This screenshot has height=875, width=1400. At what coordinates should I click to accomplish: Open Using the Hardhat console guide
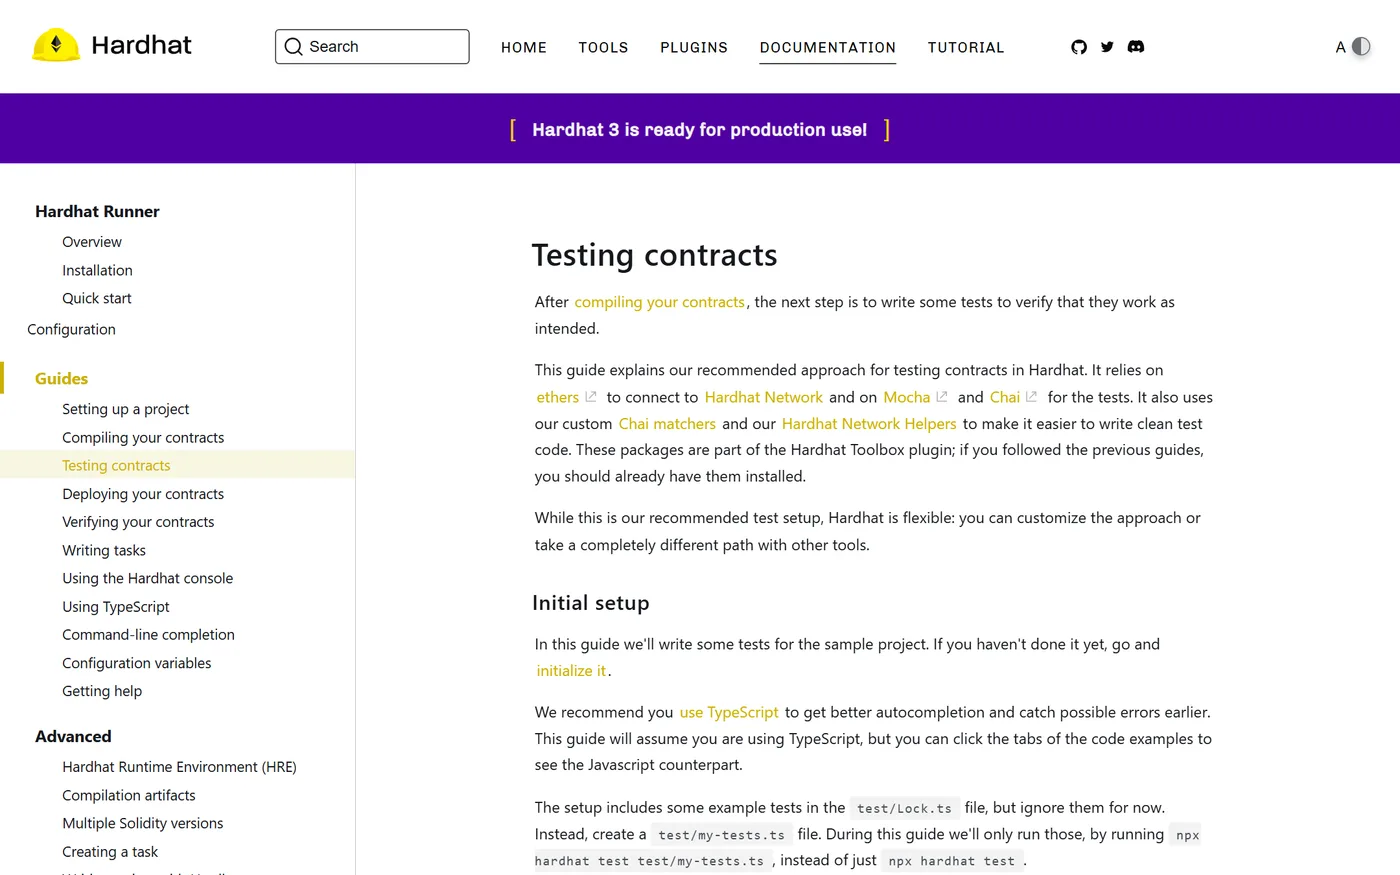tap(147, 578)
